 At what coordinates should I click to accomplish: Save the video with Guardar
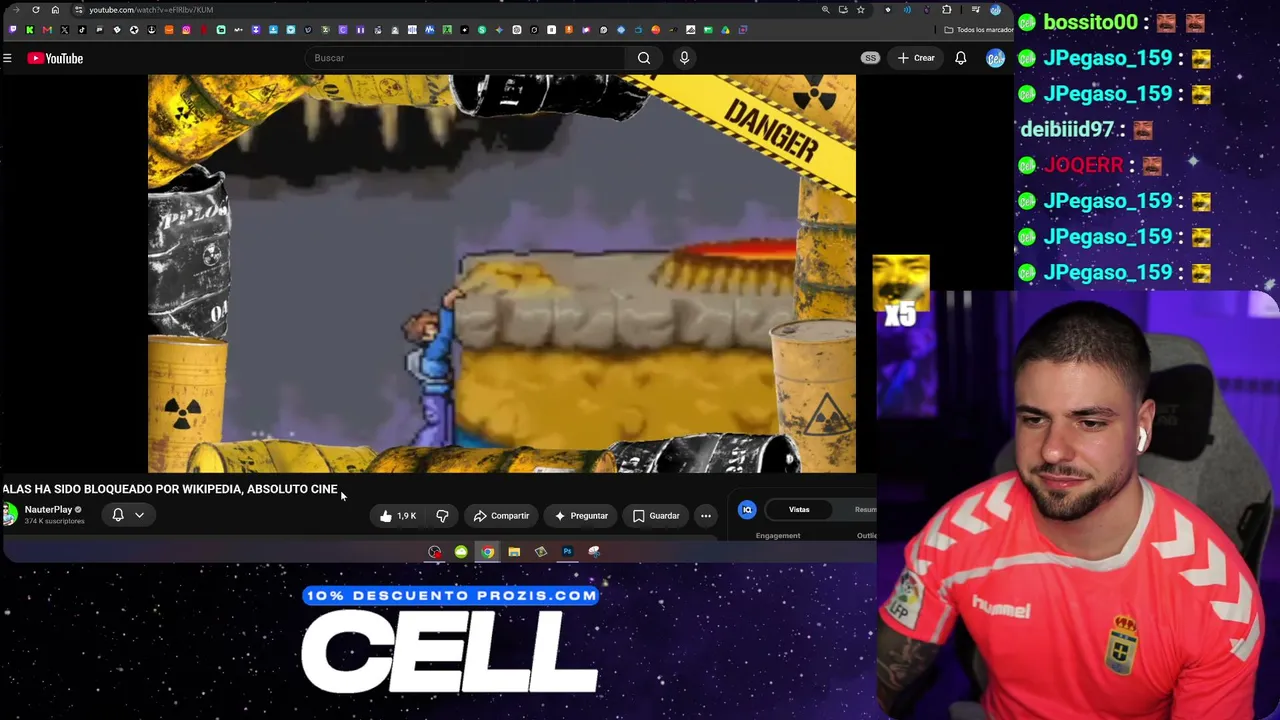click(656, 516)
